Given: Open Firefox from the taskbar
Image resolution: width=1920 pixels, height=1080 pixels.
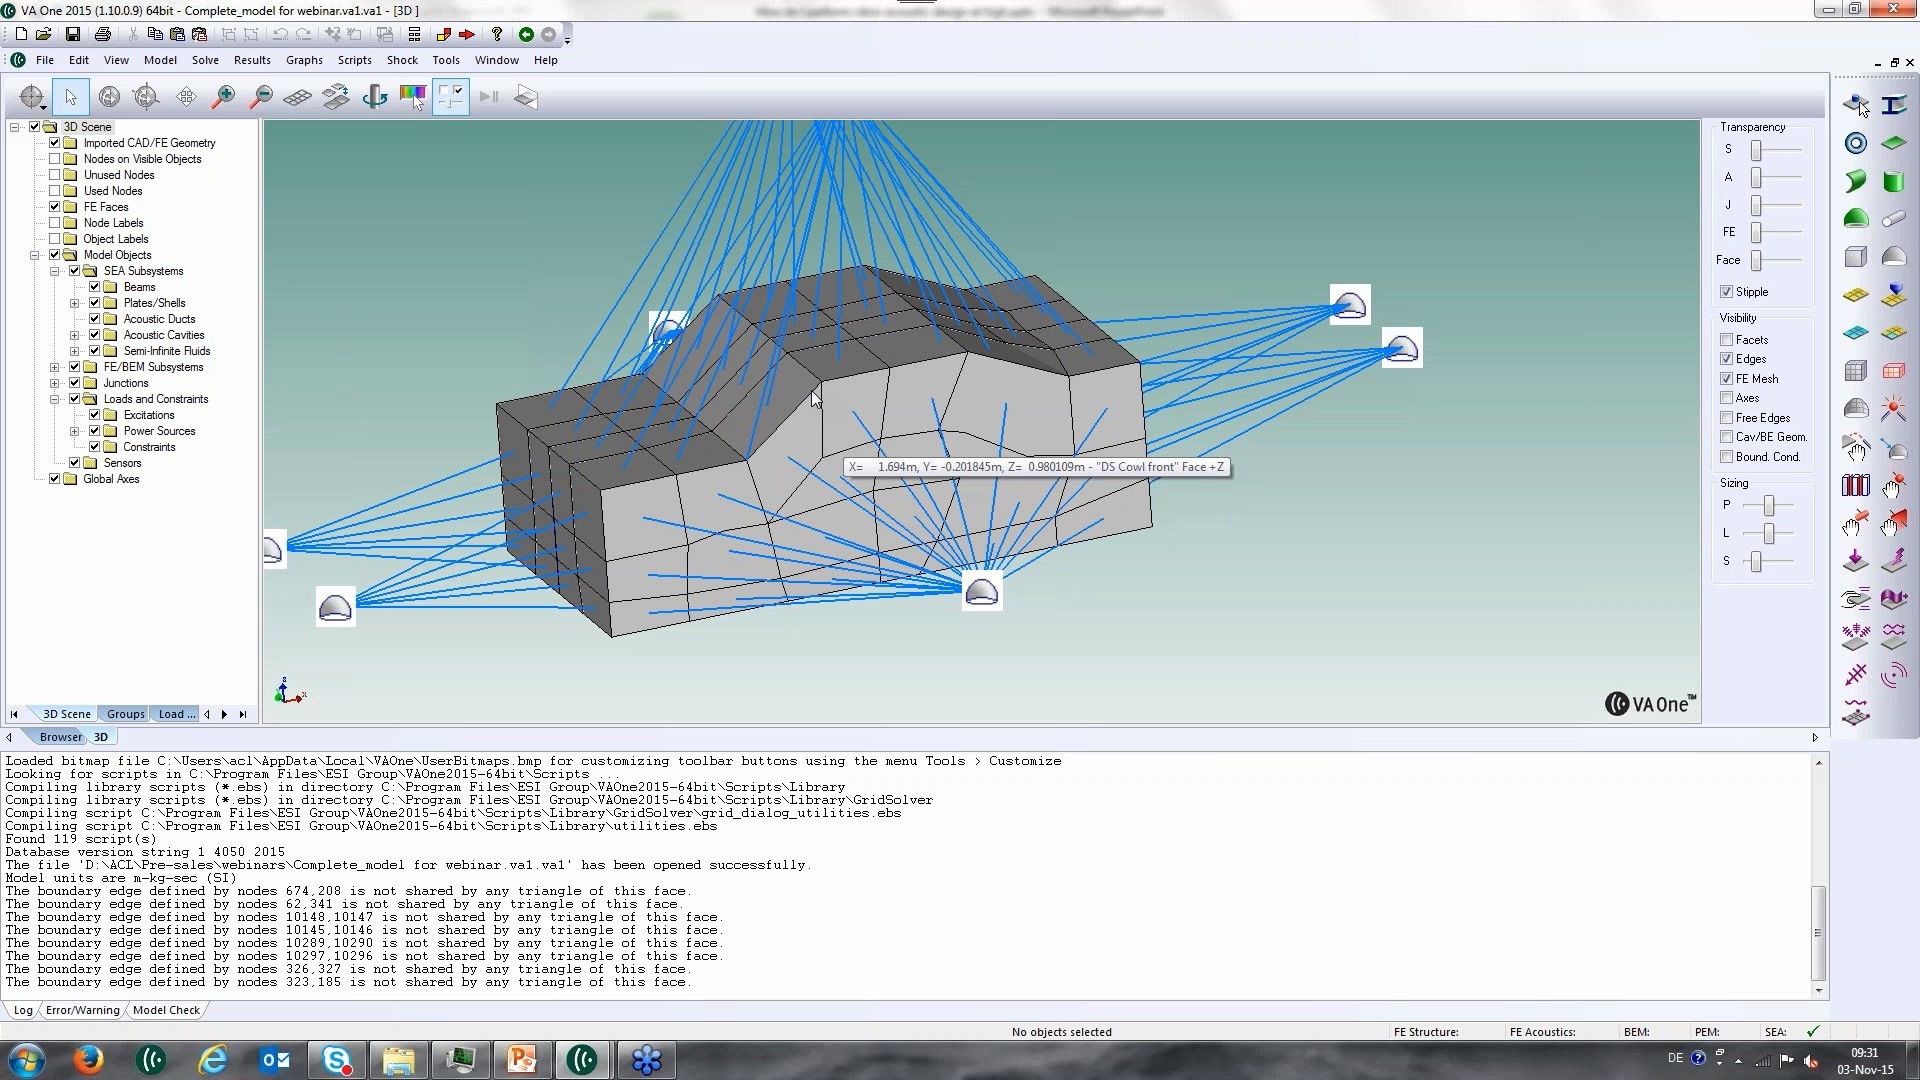Looking at the screenshot, I should point(88,1059).
